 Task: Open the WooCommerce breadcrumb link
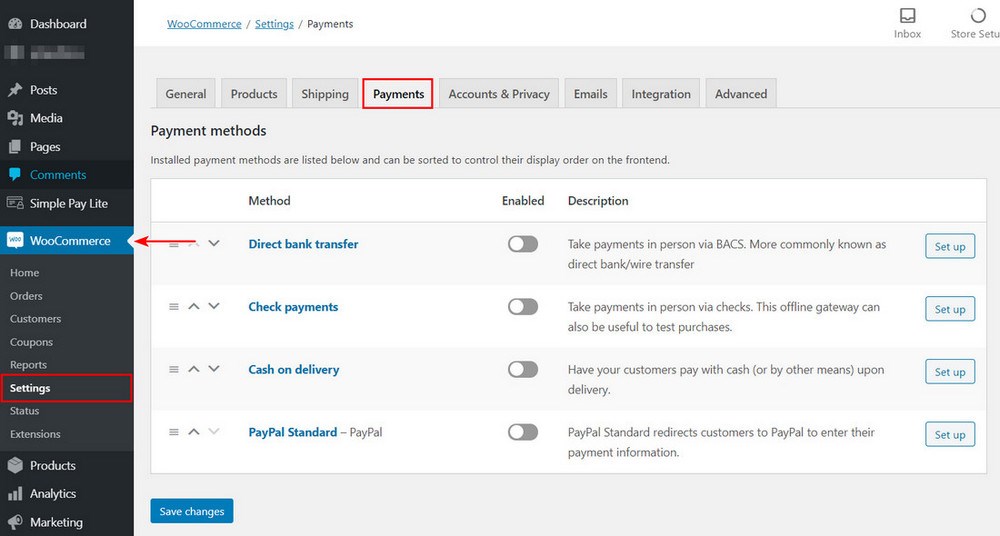point(204,24)
